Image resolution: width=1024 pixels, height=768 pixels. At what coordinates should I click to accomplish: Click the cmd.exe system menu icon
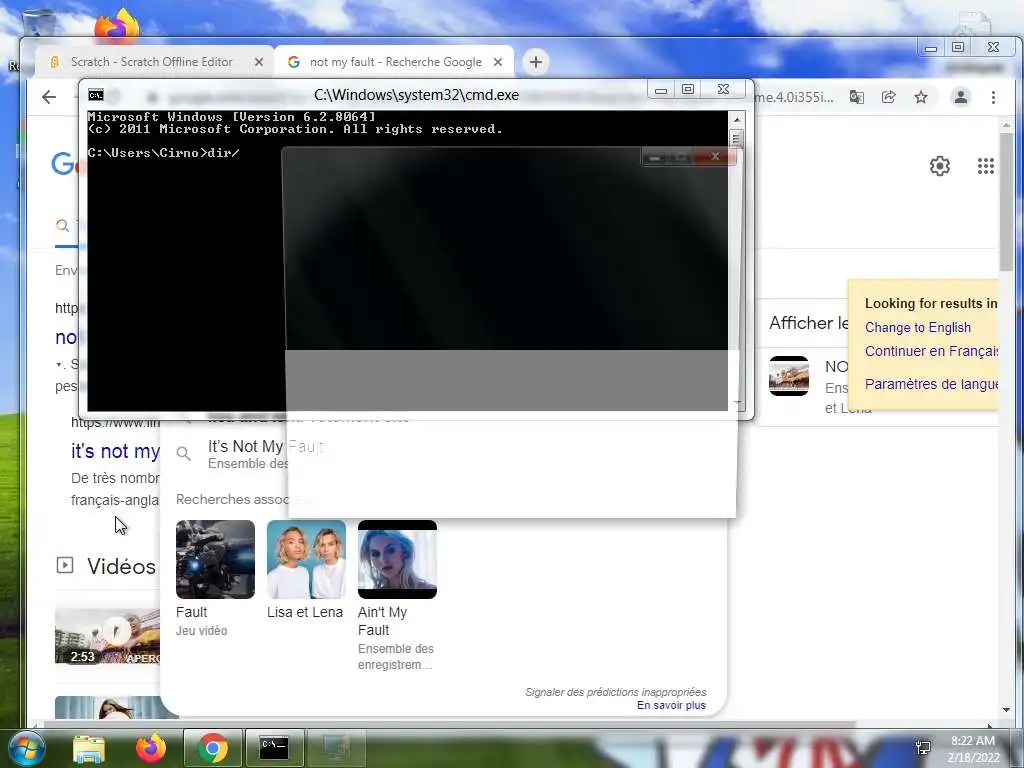click(96, 95)
